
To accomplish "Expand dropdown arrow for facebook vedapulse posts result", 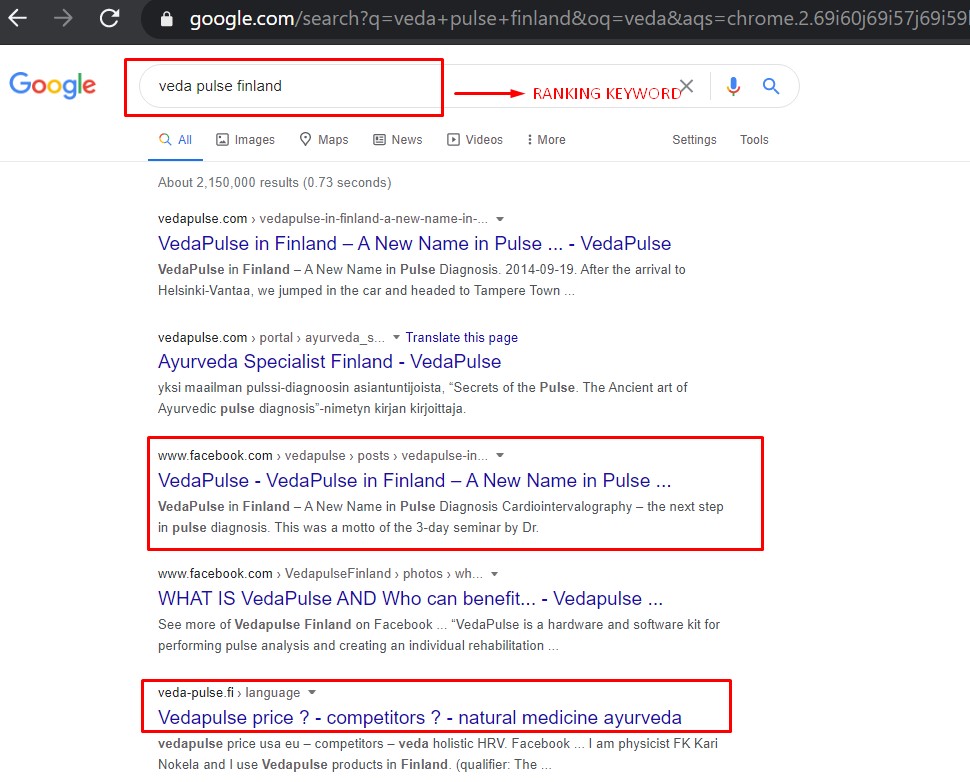I will click(500, 455).
